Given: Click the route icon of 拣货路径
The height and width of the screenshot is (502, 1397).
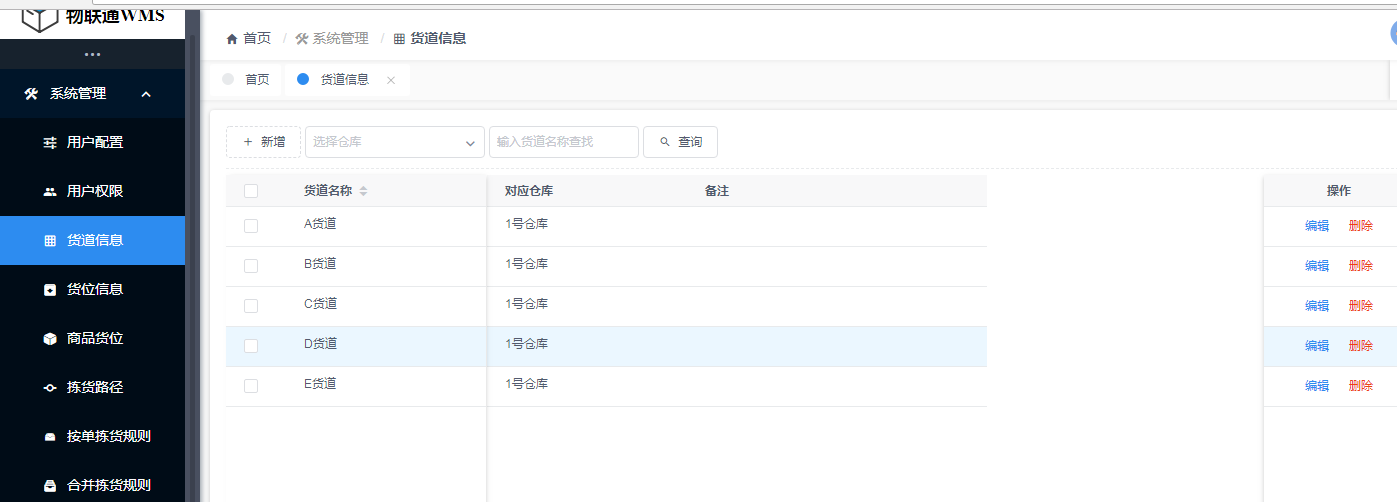Looking at the screenshot, I should [50, 388].
